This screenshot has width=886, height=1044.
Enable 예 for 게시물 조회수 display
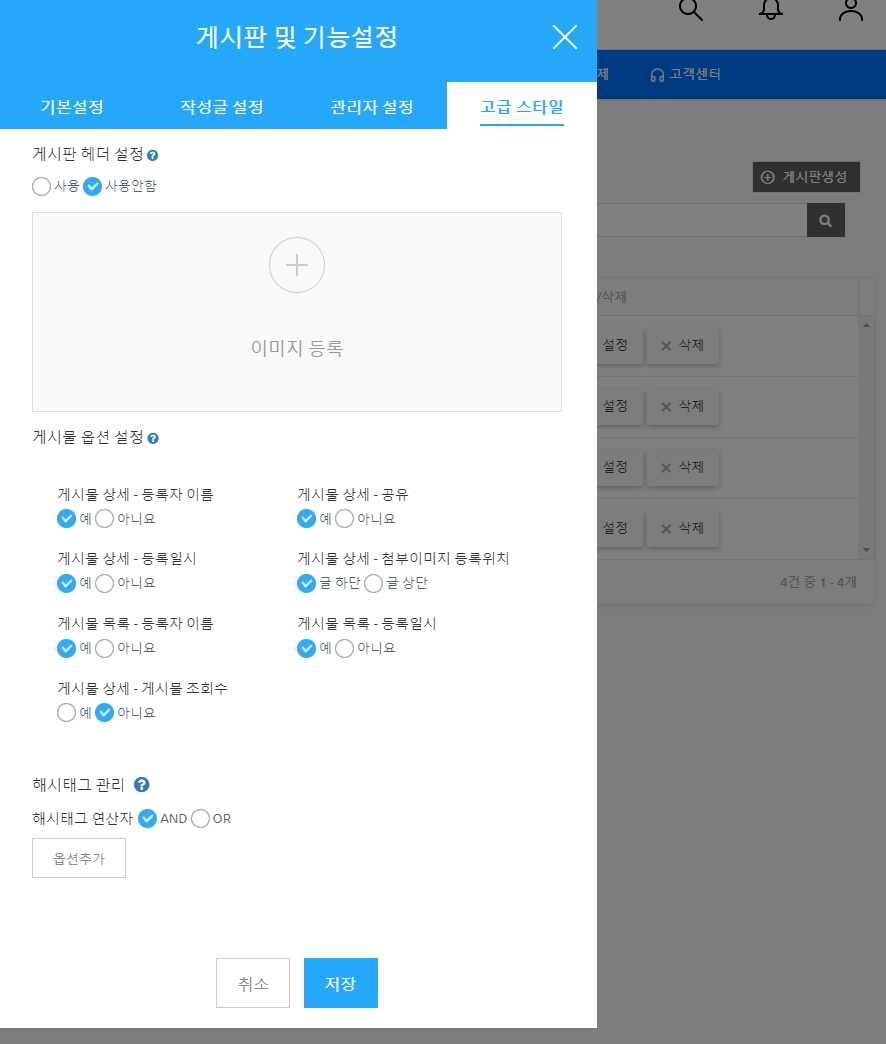pyautogui.click(x=67, y=713)
